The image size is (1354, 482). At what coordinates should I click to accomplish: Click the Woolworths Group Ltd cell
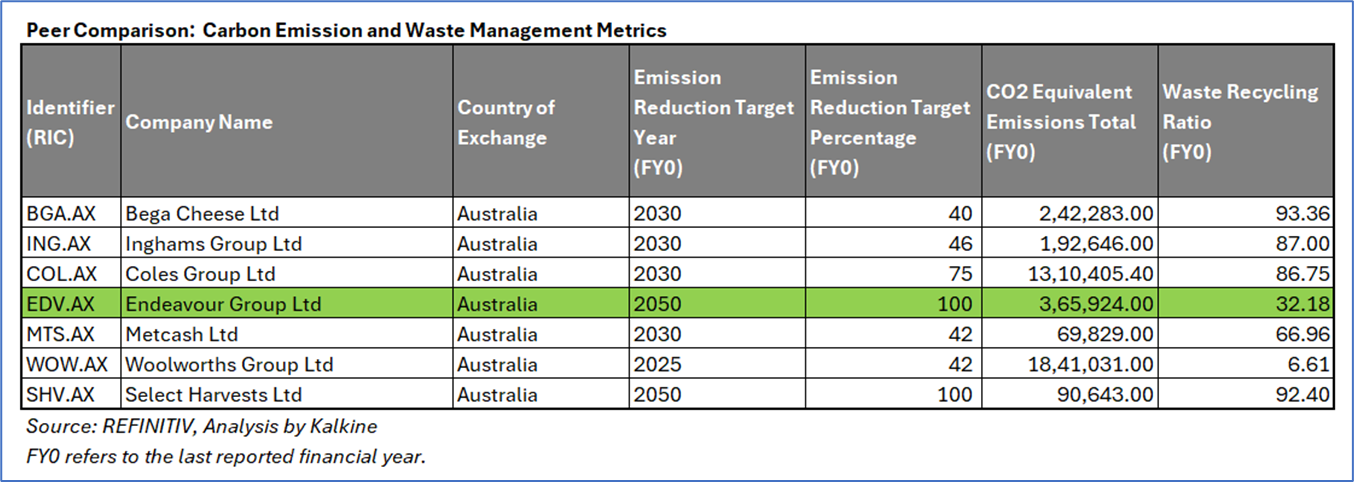(x=287, y=364)
